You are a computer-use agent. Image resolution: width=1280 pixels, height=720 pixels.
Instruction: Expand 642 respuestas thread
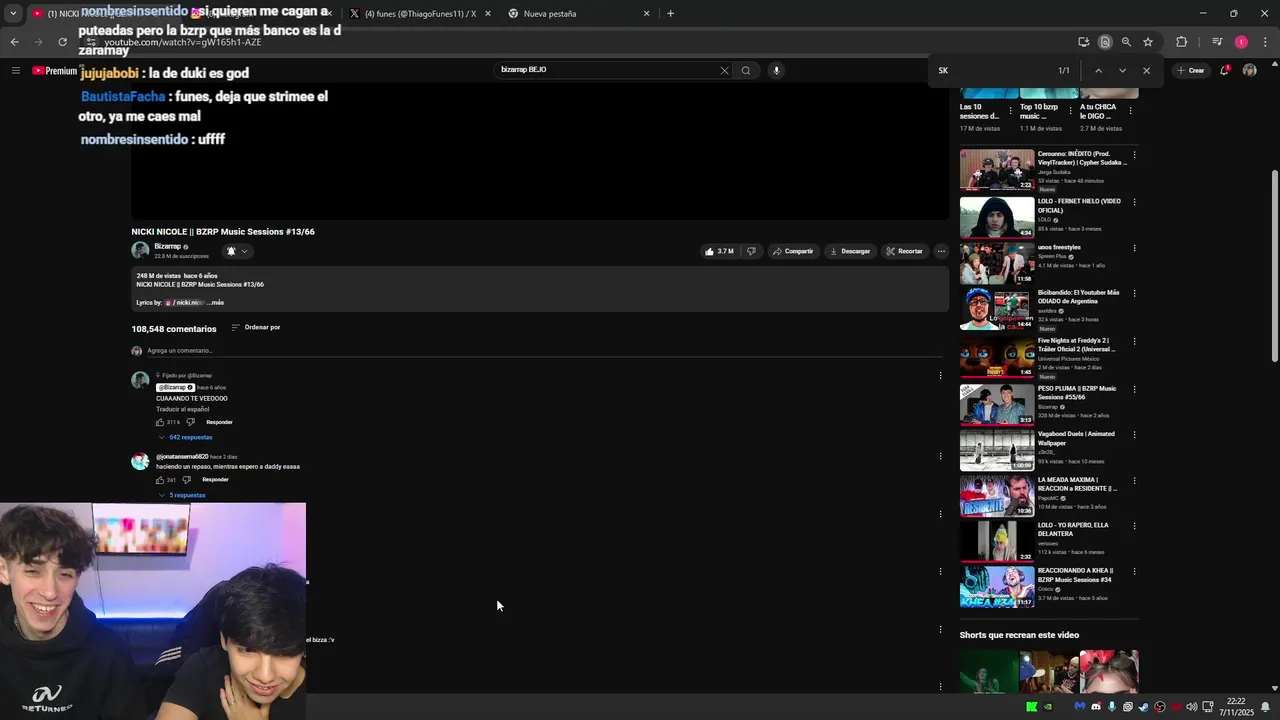pyautogui.click(x=186, y=437)
